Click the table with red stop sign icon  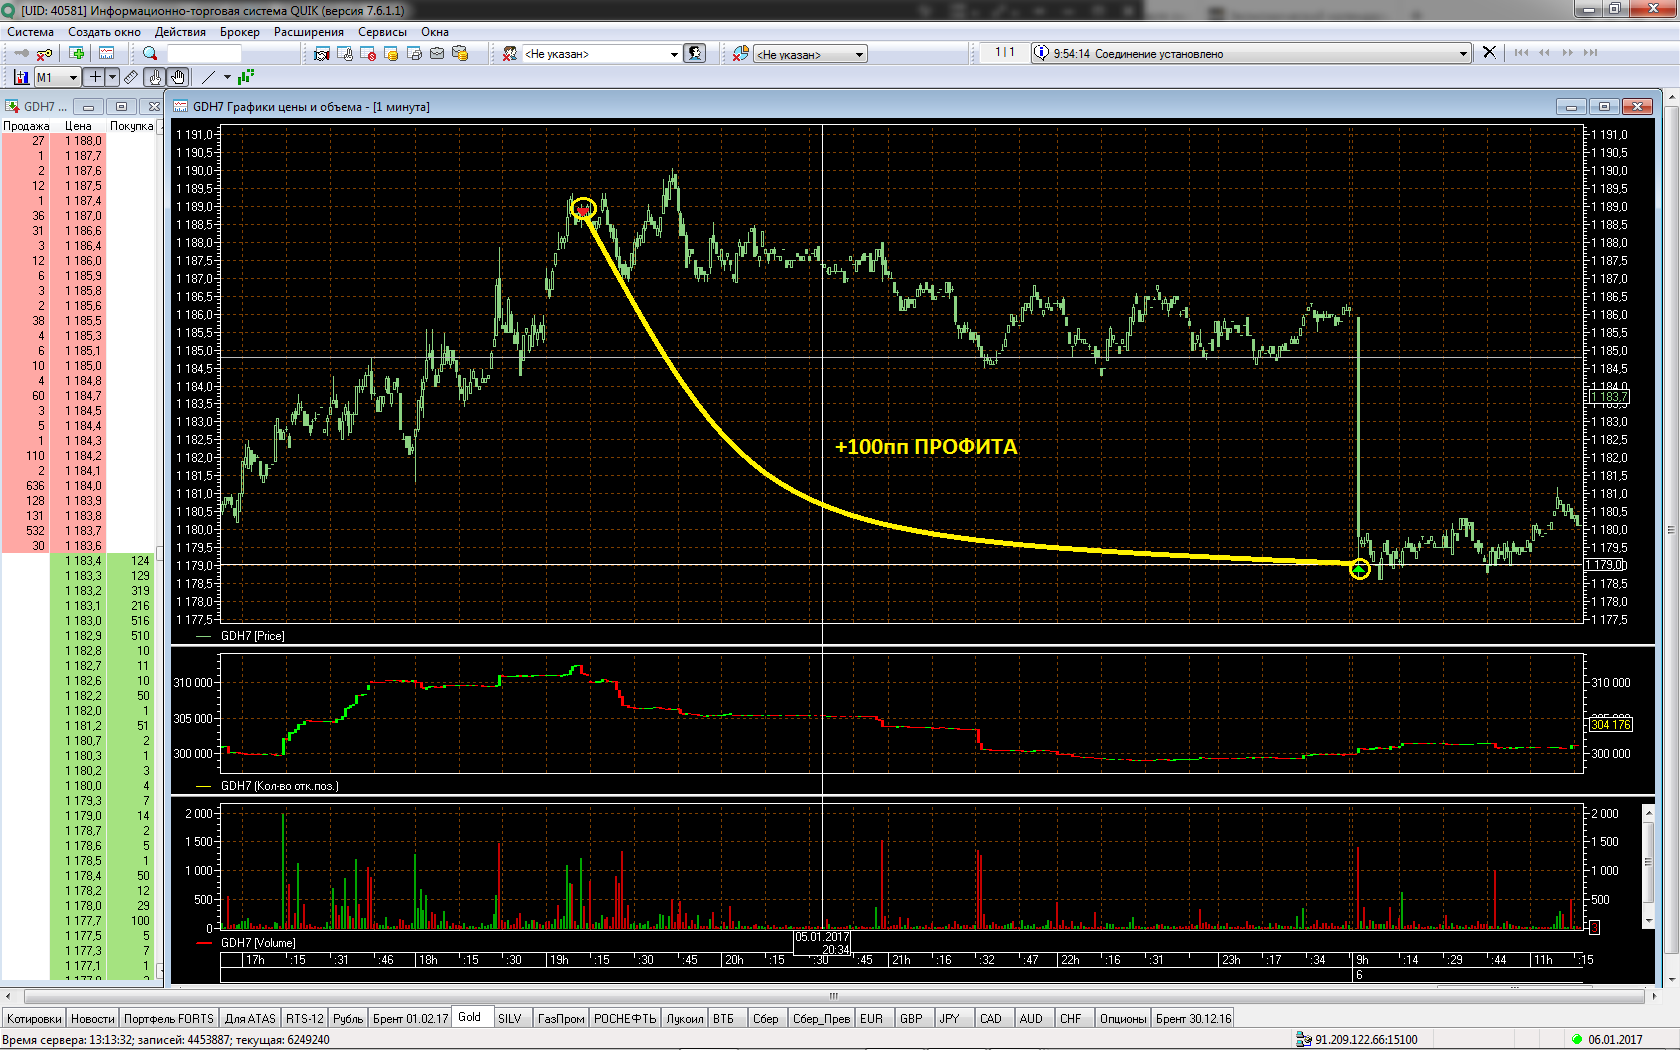click(368, 53)
